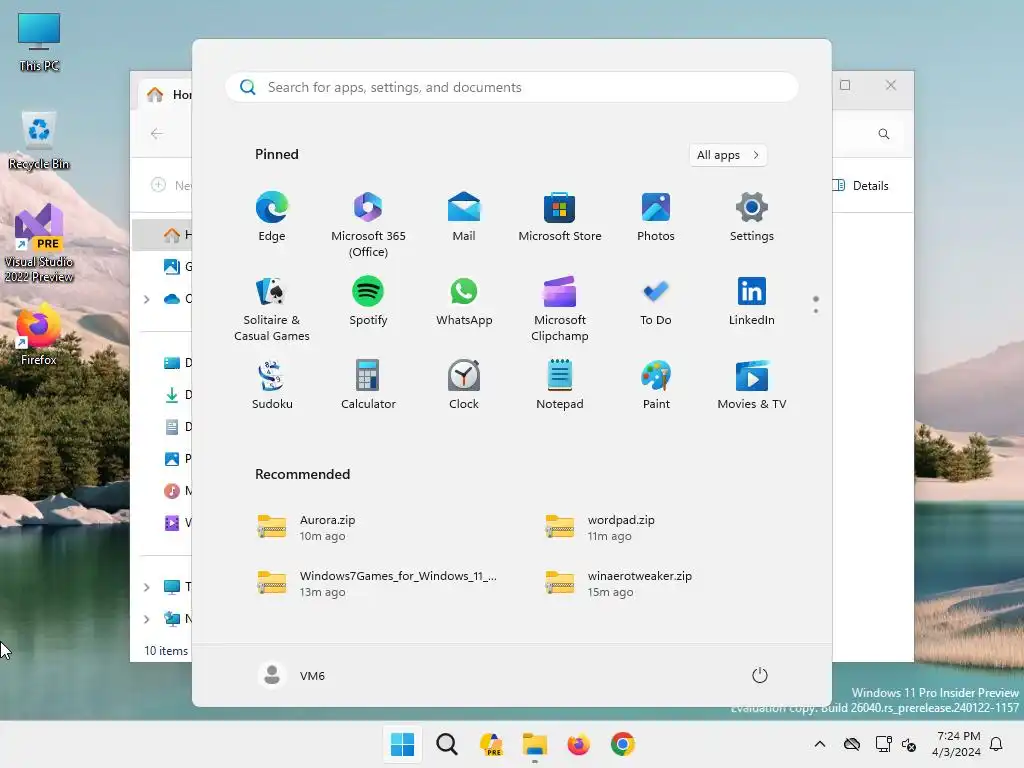Open LinkedIn from pinned apps
The width and height of the screenshot is (1024, 768).
(x=752, y=301)
